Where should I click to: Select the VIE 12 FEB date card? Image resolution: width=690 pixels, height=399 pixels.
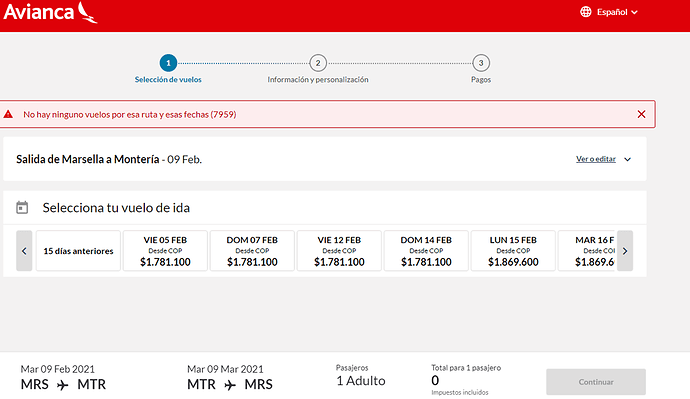tap(339, 251)
